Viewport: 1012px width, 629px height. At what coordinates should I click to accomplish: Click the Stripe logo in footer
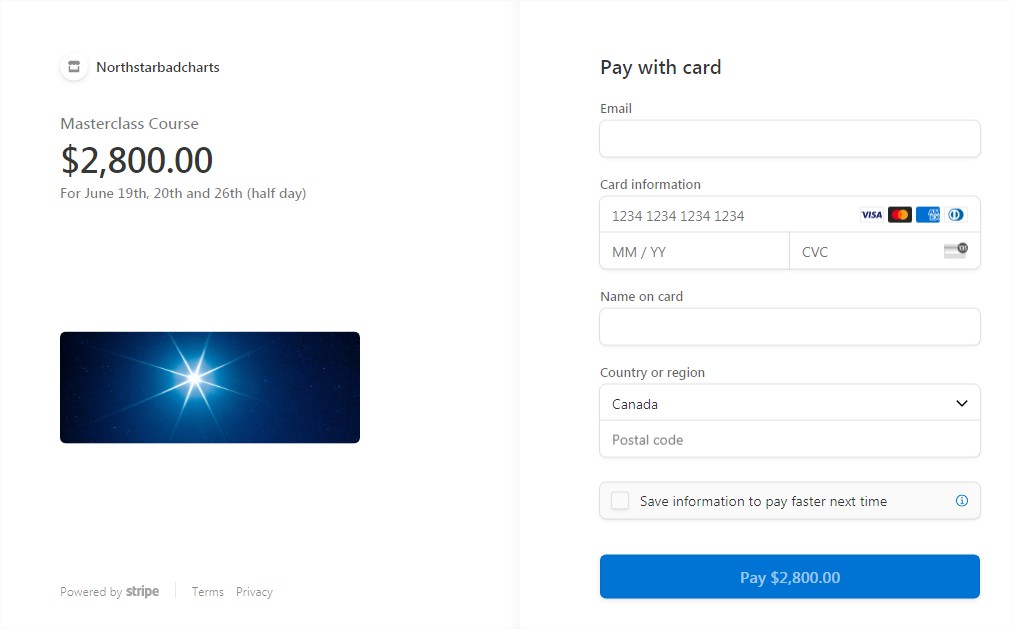click(143, 591)
